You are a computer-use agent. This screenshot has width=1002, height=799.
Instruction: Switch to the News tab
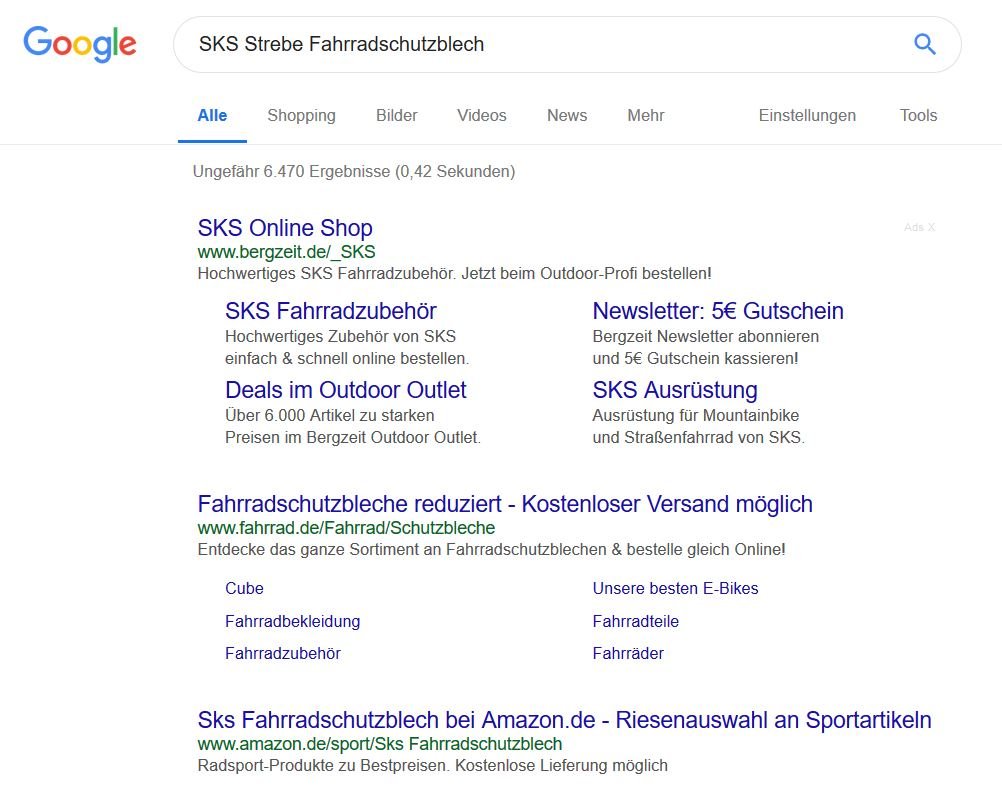click(x=567, y=116)
